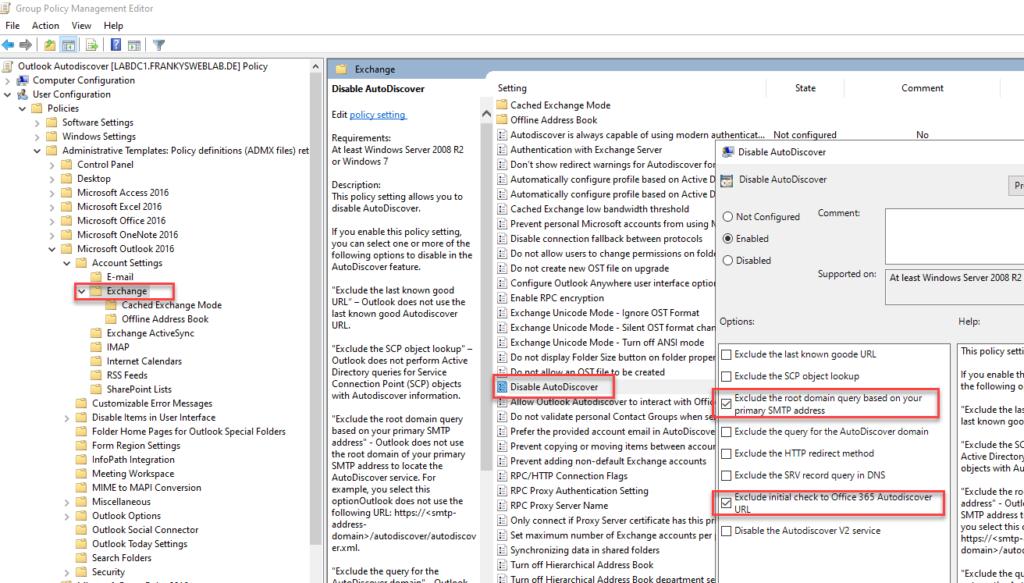This screenshot has width=1024, height=583.
Task: Click the setting icon for Authentication with Exchange Server
Action: (x=502, y=150)
